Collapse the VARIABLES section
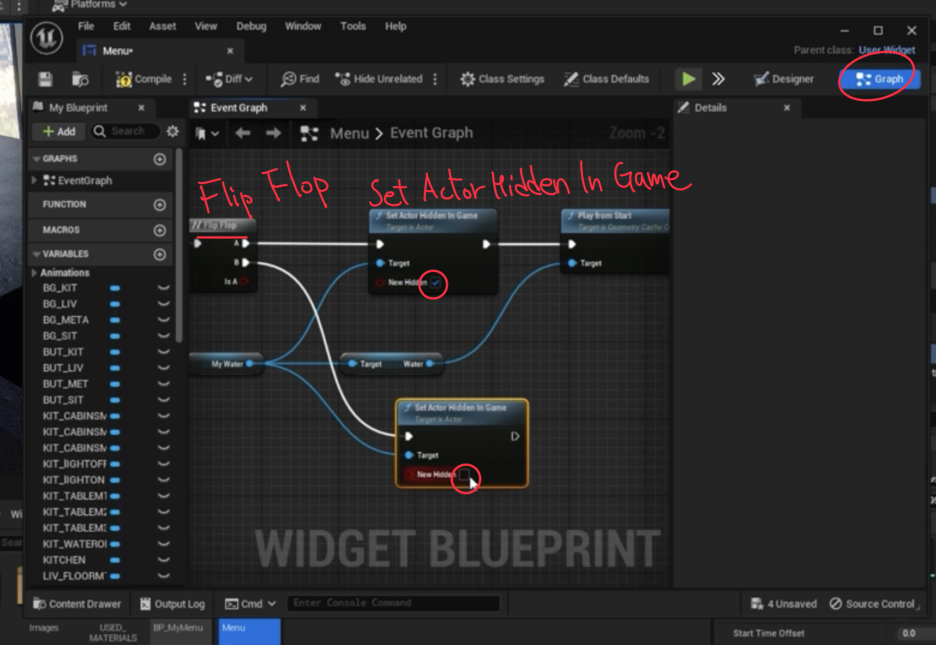 36,254
